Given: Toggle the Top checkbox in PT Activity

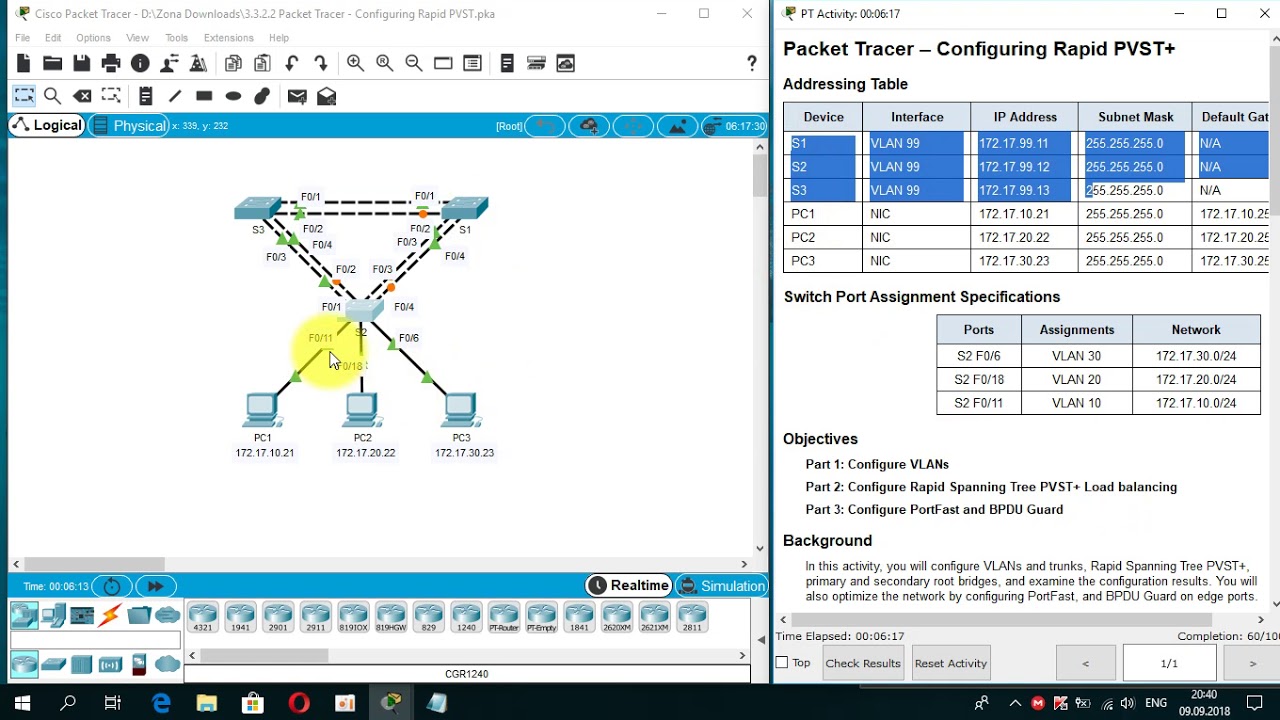Looking at the screenshot, I should pos(783,663).
